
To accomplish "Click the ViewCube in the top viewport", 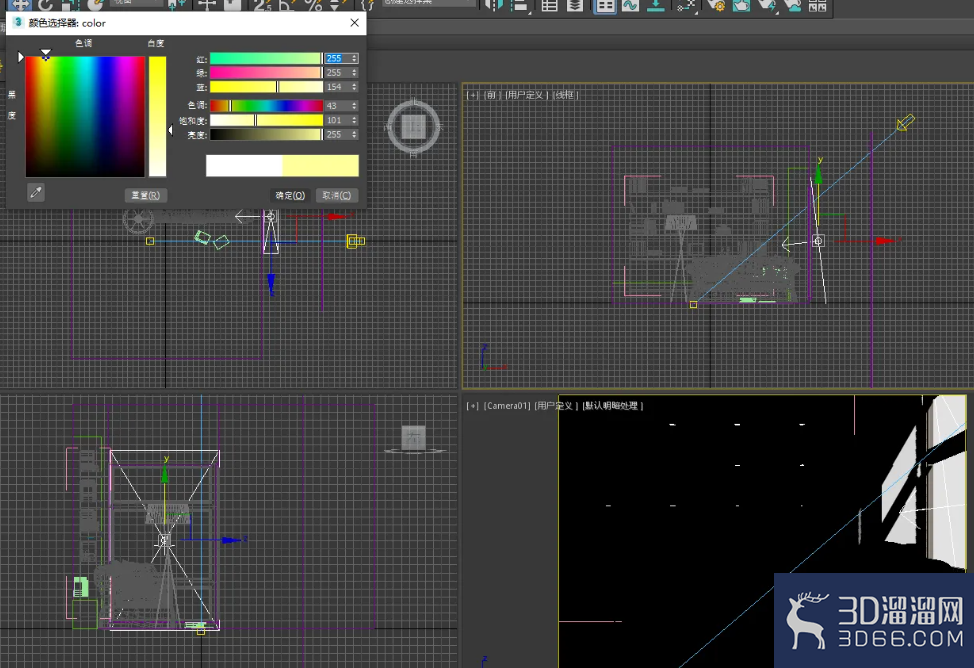I will [x=413, y=127].
